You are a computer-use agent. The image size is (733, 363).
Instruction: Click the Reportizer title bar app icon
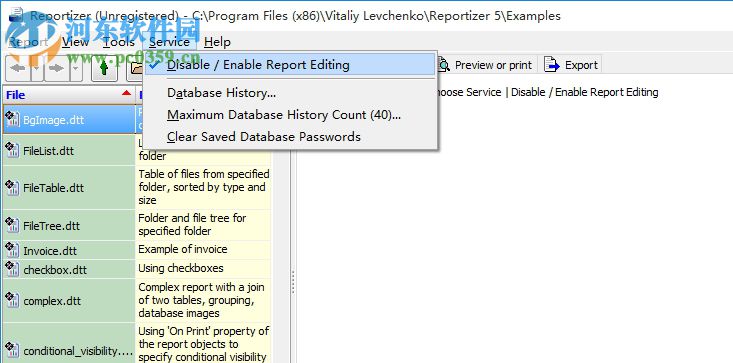(16, 16)
